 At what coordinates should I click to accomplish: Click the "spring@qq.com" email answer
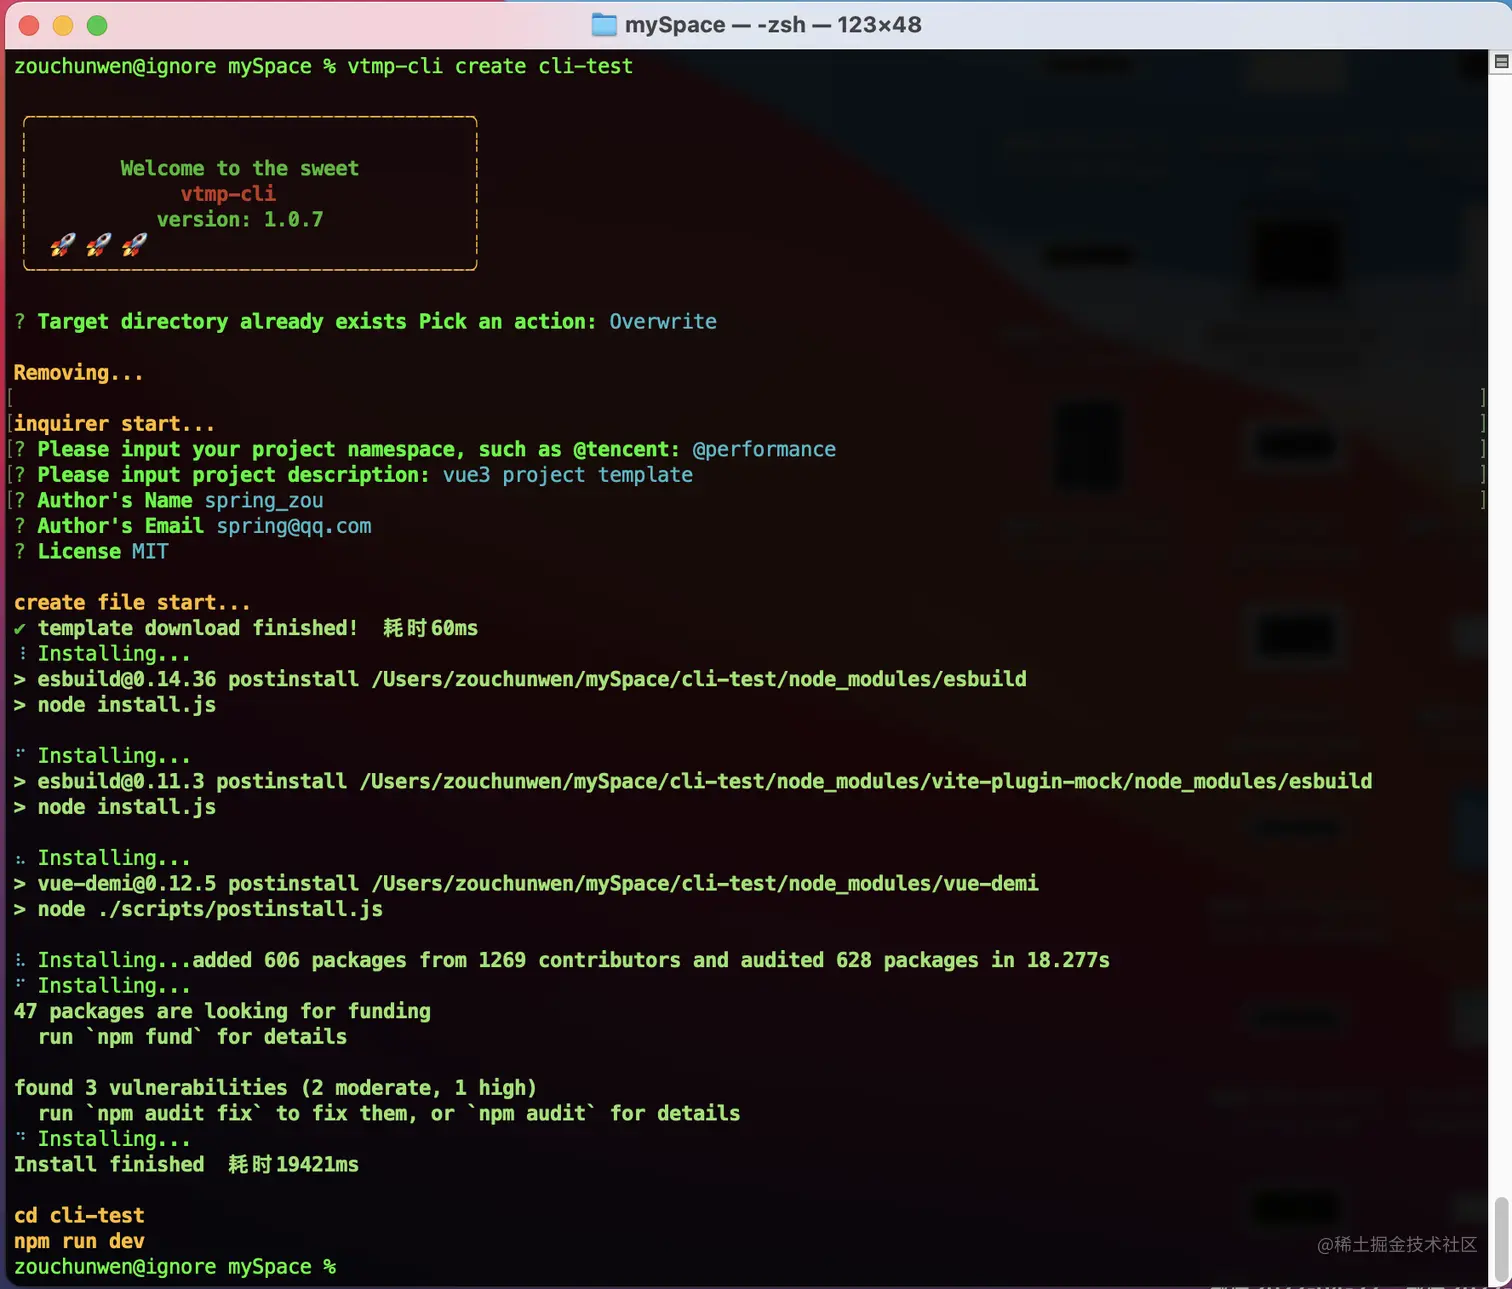[x=294, y=526]
